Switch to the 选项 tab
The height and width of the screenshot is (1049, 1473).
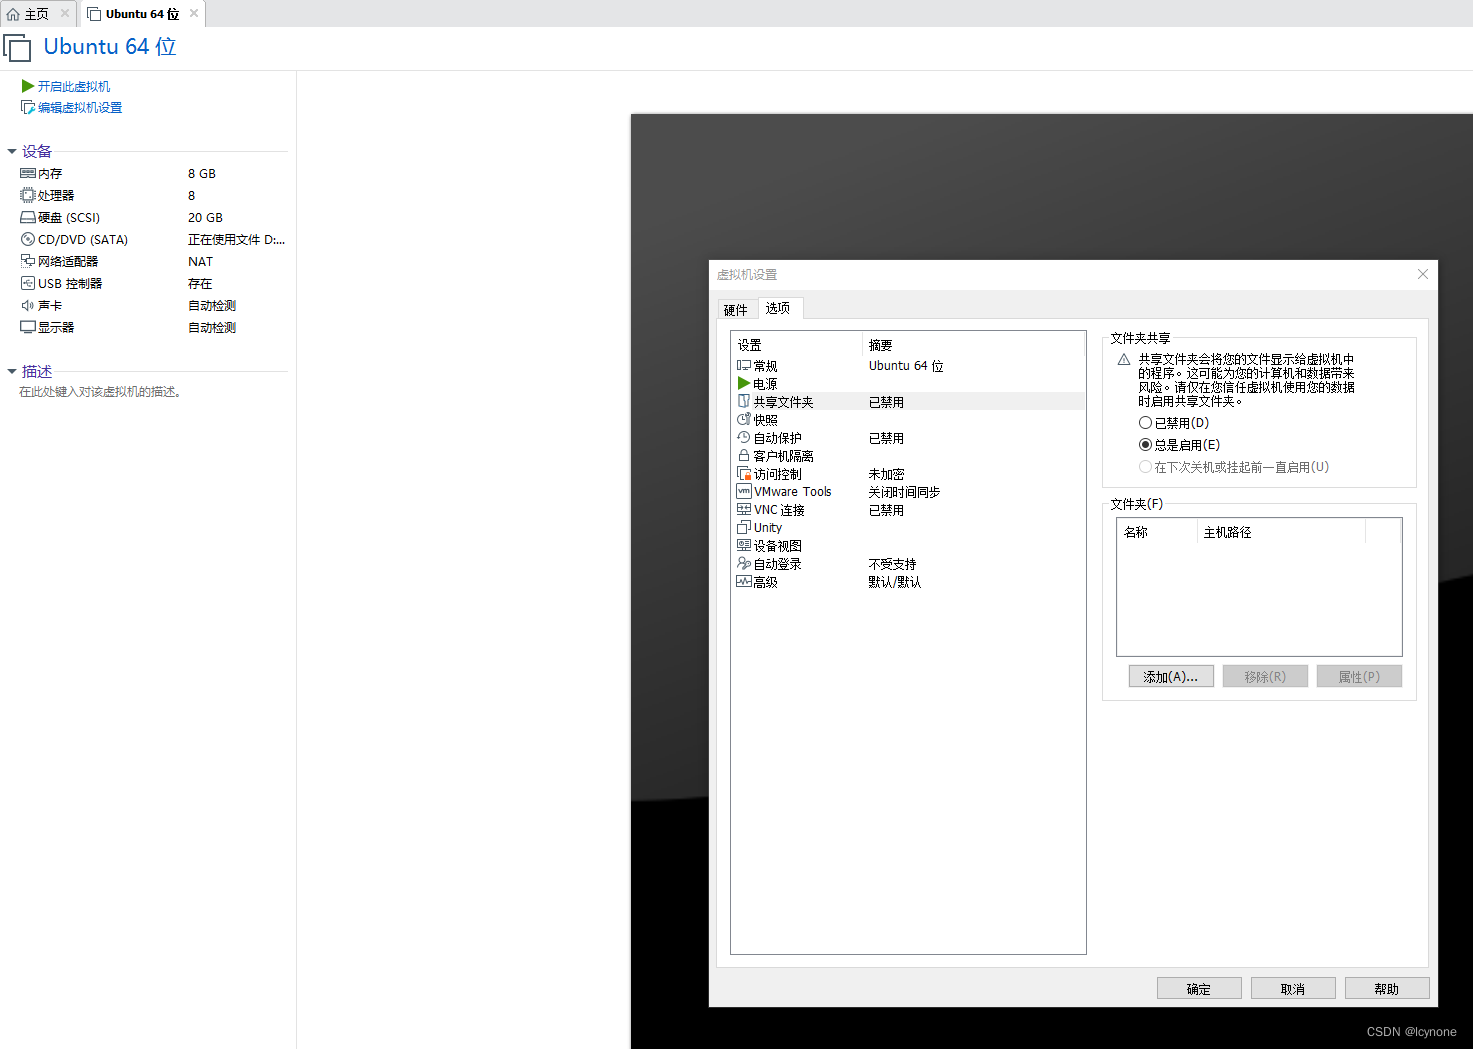pyautogui.click(x=779, y=308)
